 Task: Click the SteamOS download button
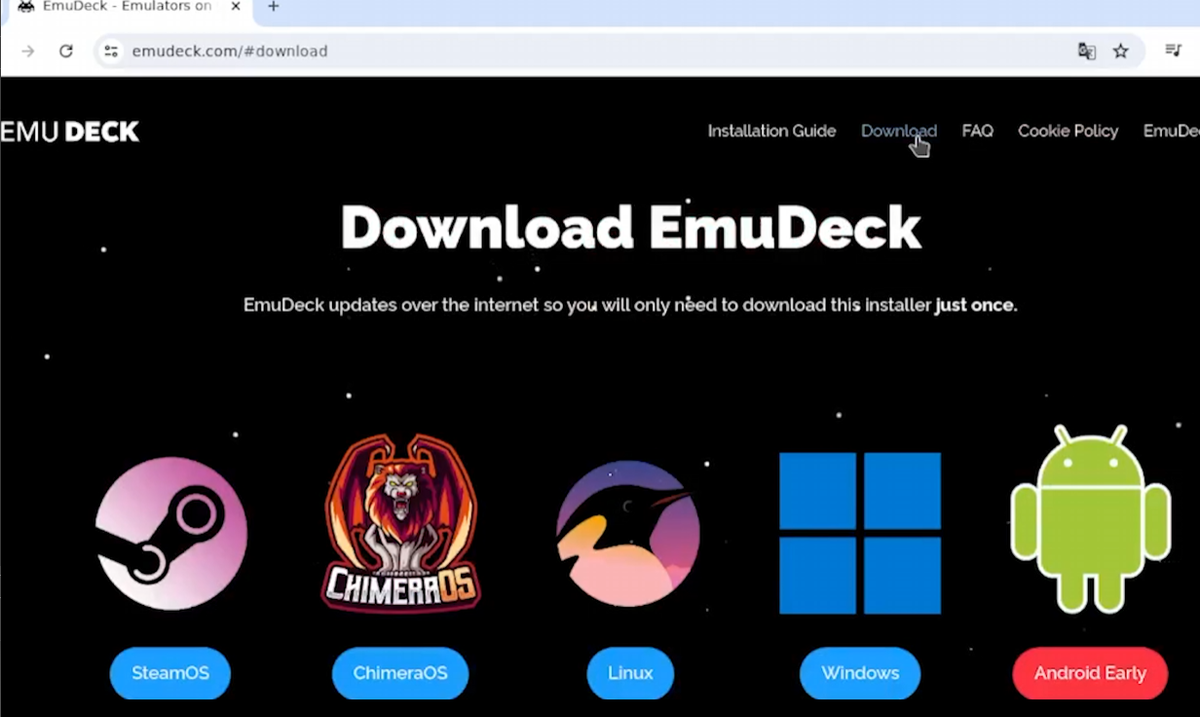pyautogui.click(x=170, y=673)
